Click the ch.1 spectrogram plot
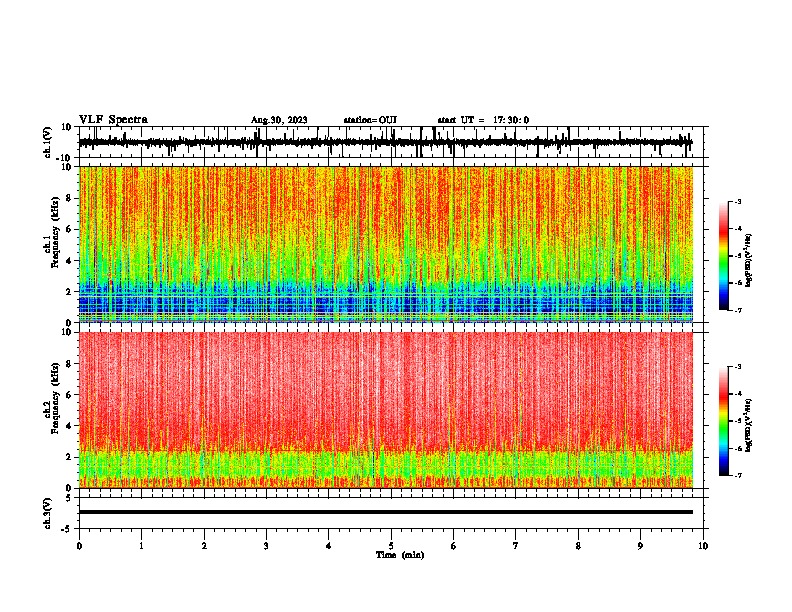This screenshot has height=612, width=792. click(386, 244)
